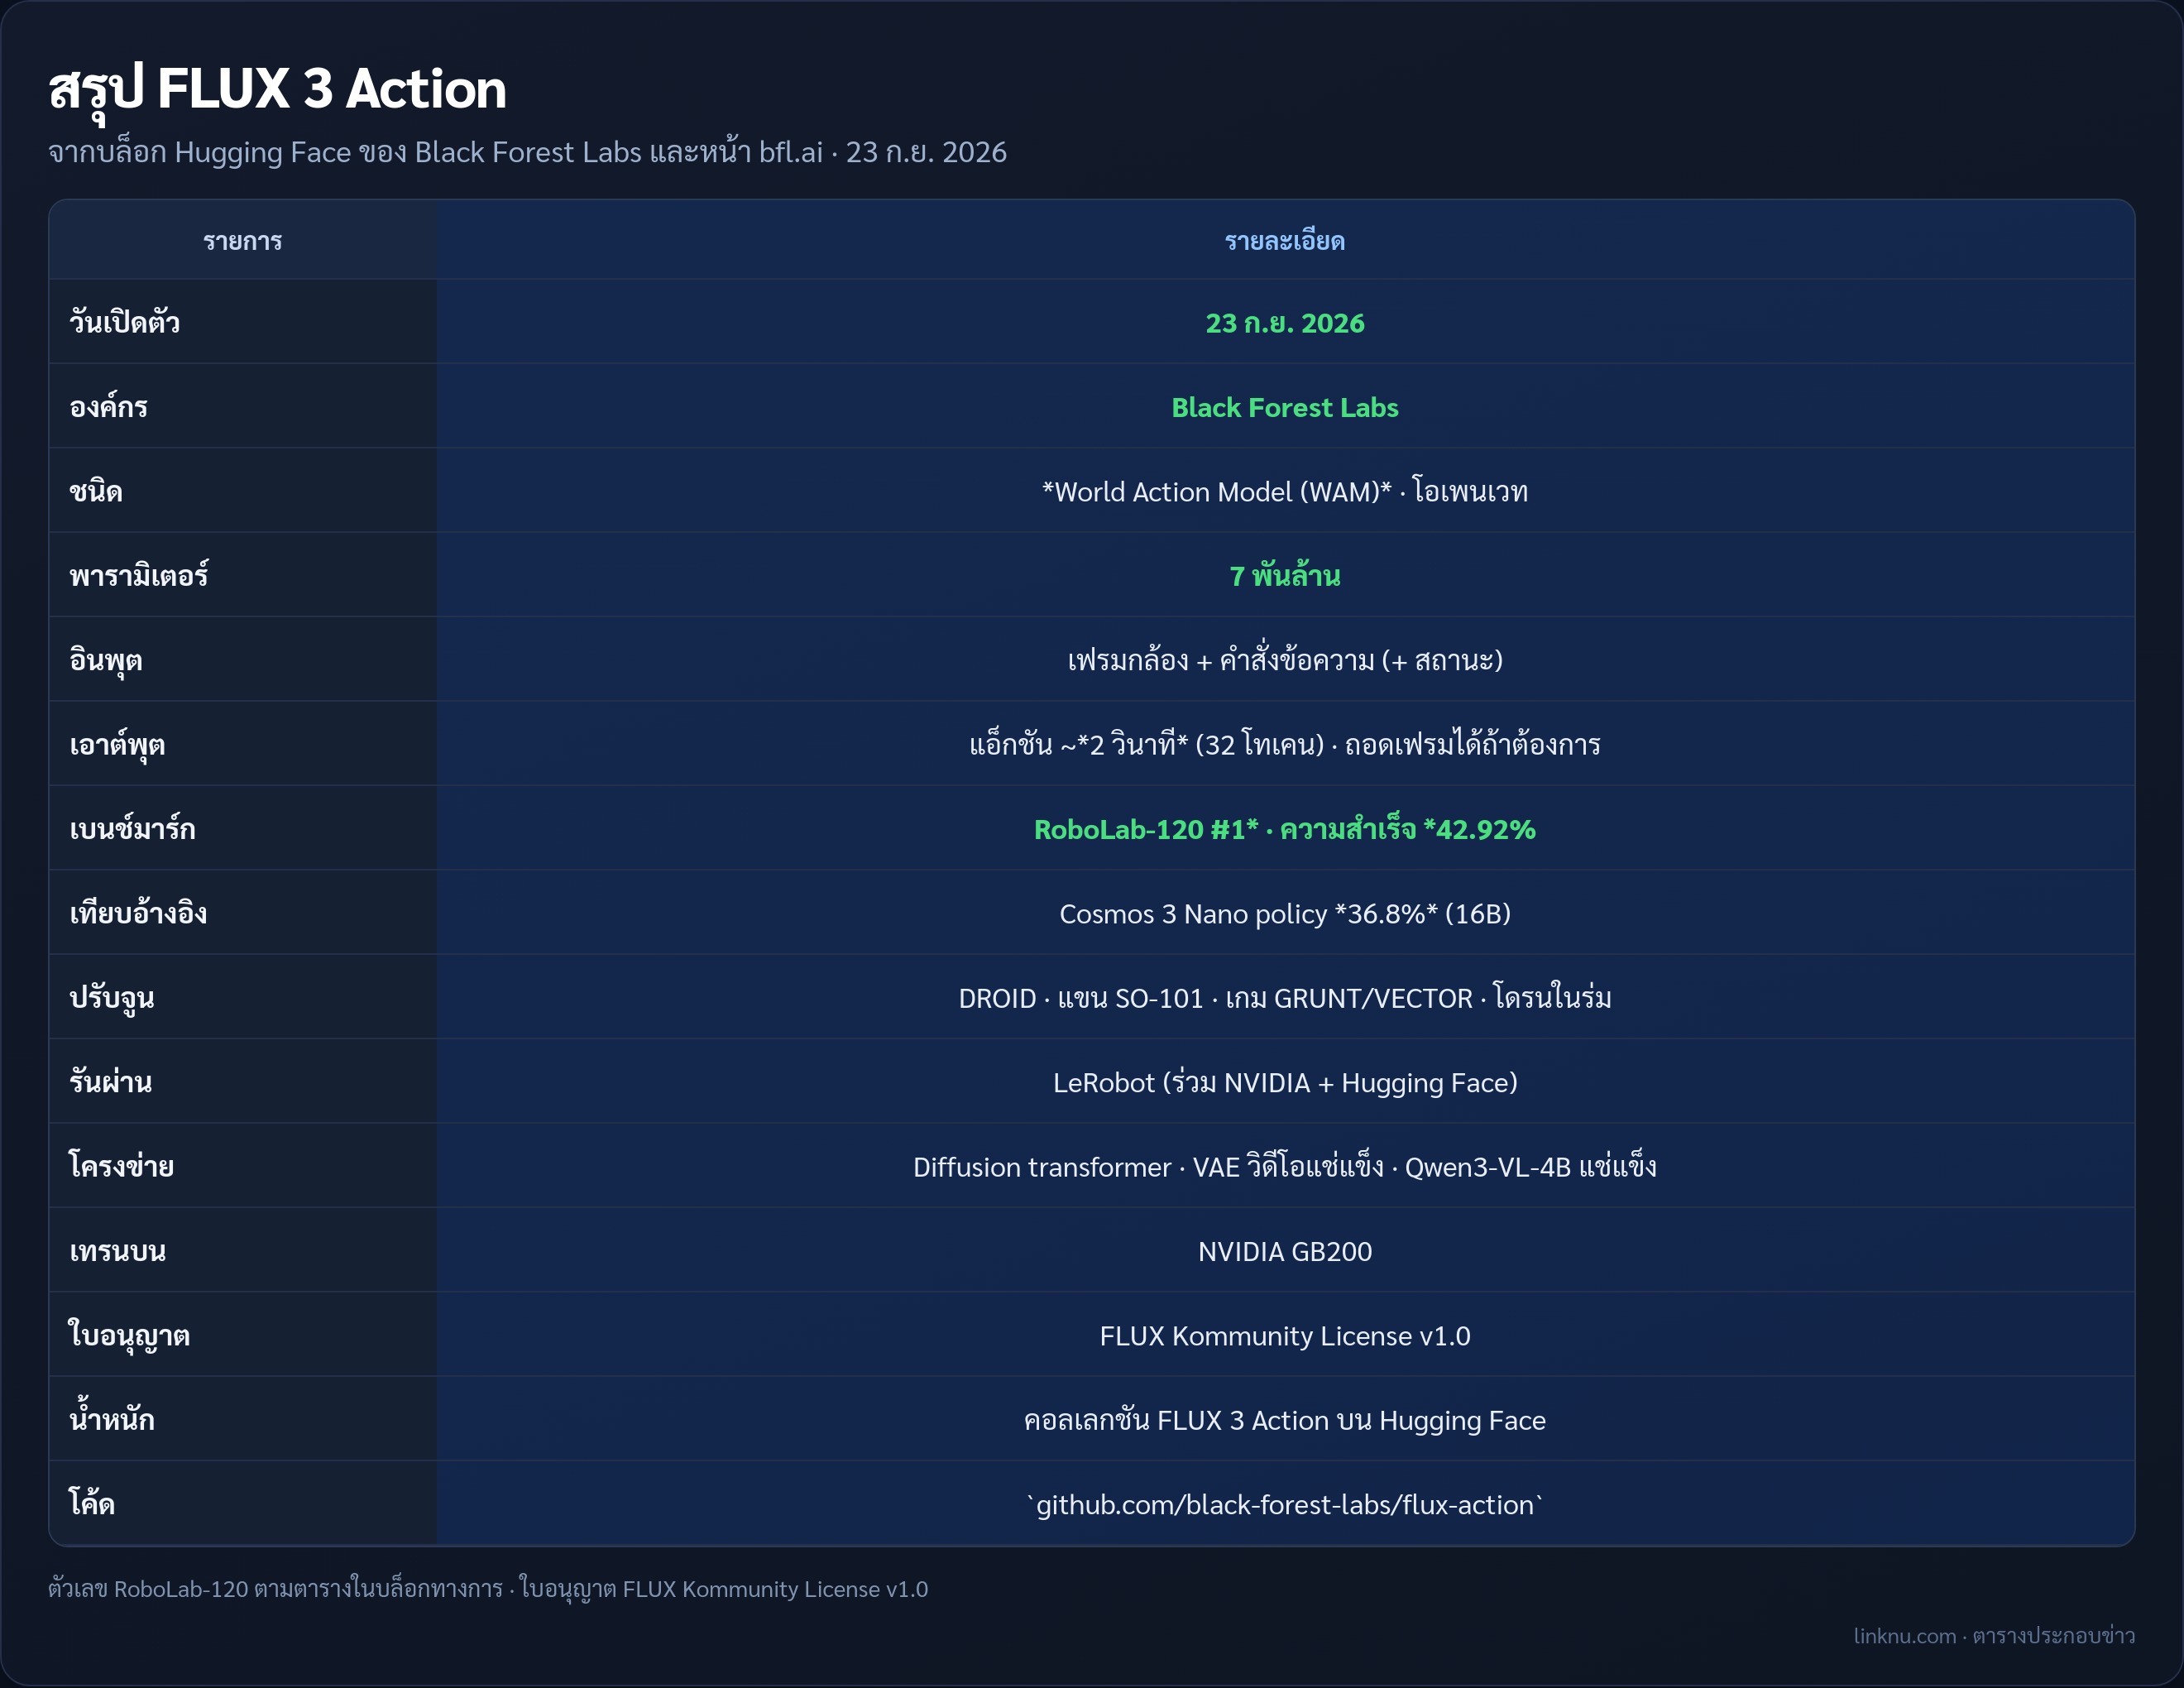
Task: Click the cell "Cosmos 3 Nano policy *36.8%* (16B)"
Action: point(1284,914)
